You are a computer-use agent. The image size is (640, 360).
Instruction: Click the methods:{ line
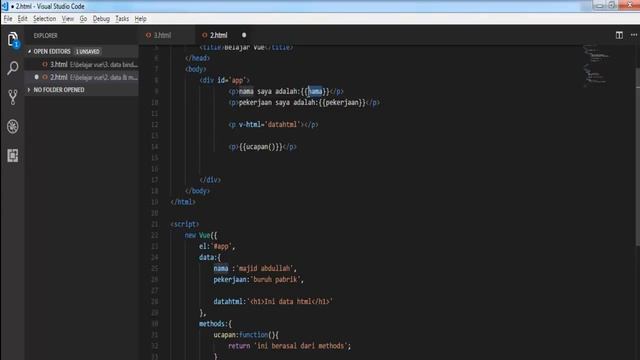[x=215, y=324]
